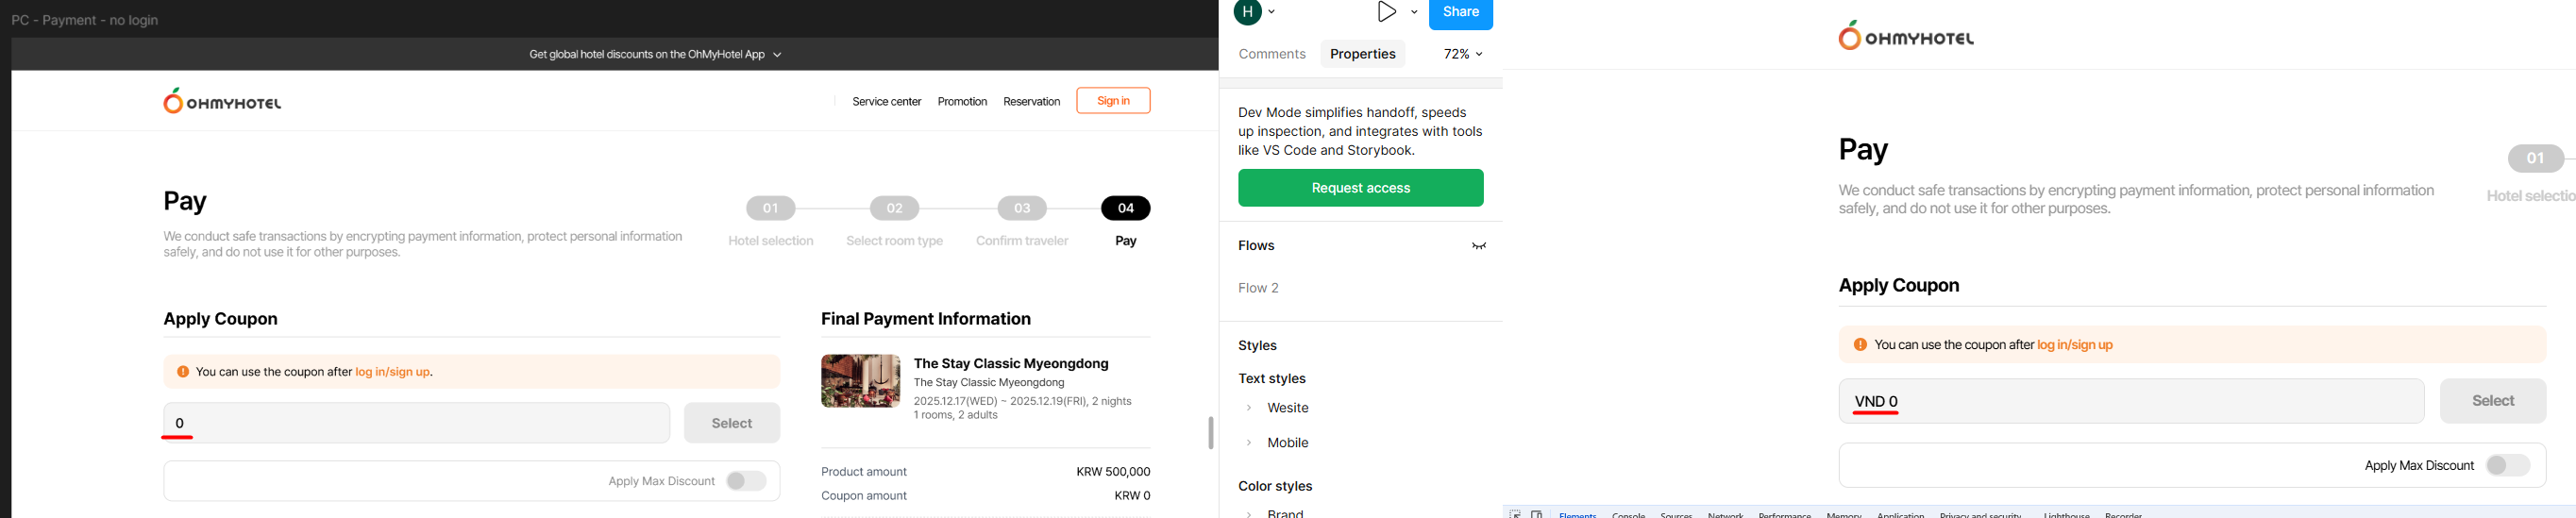Click the DevTools inspect element icon

tap(1516, 514)
